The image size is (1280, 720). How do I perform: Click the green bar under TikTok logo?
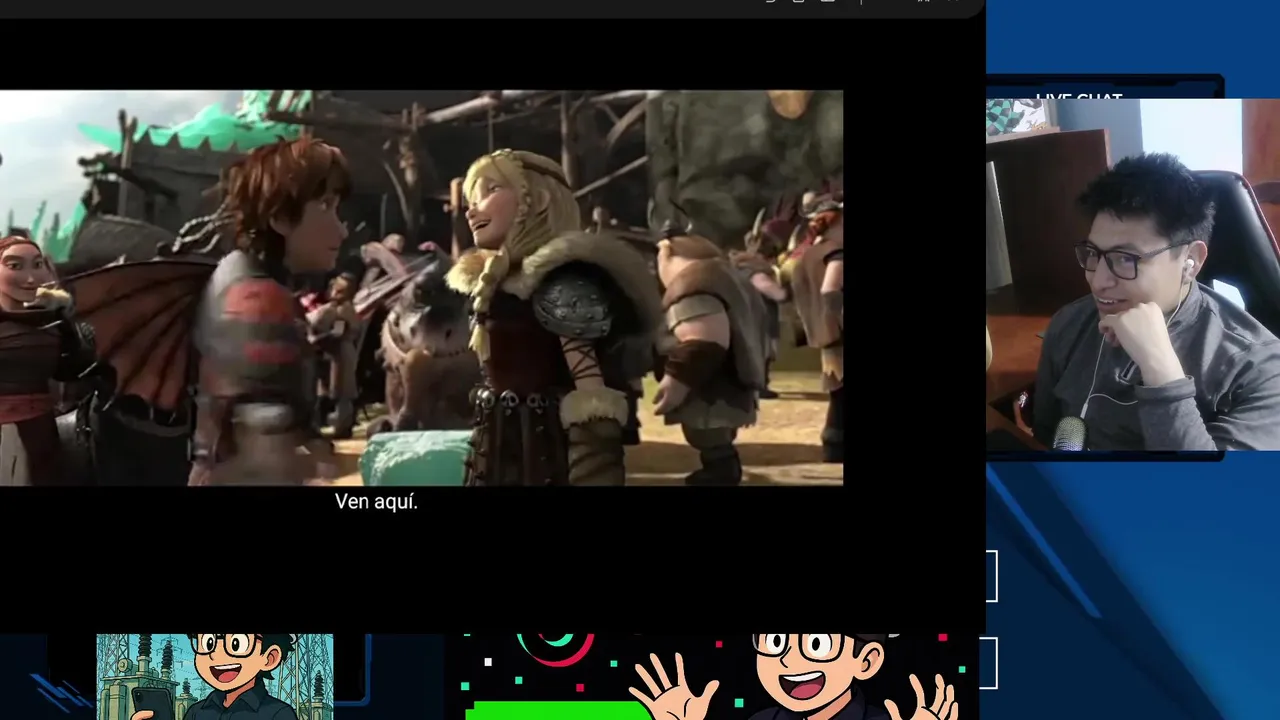tap(559, 710)
